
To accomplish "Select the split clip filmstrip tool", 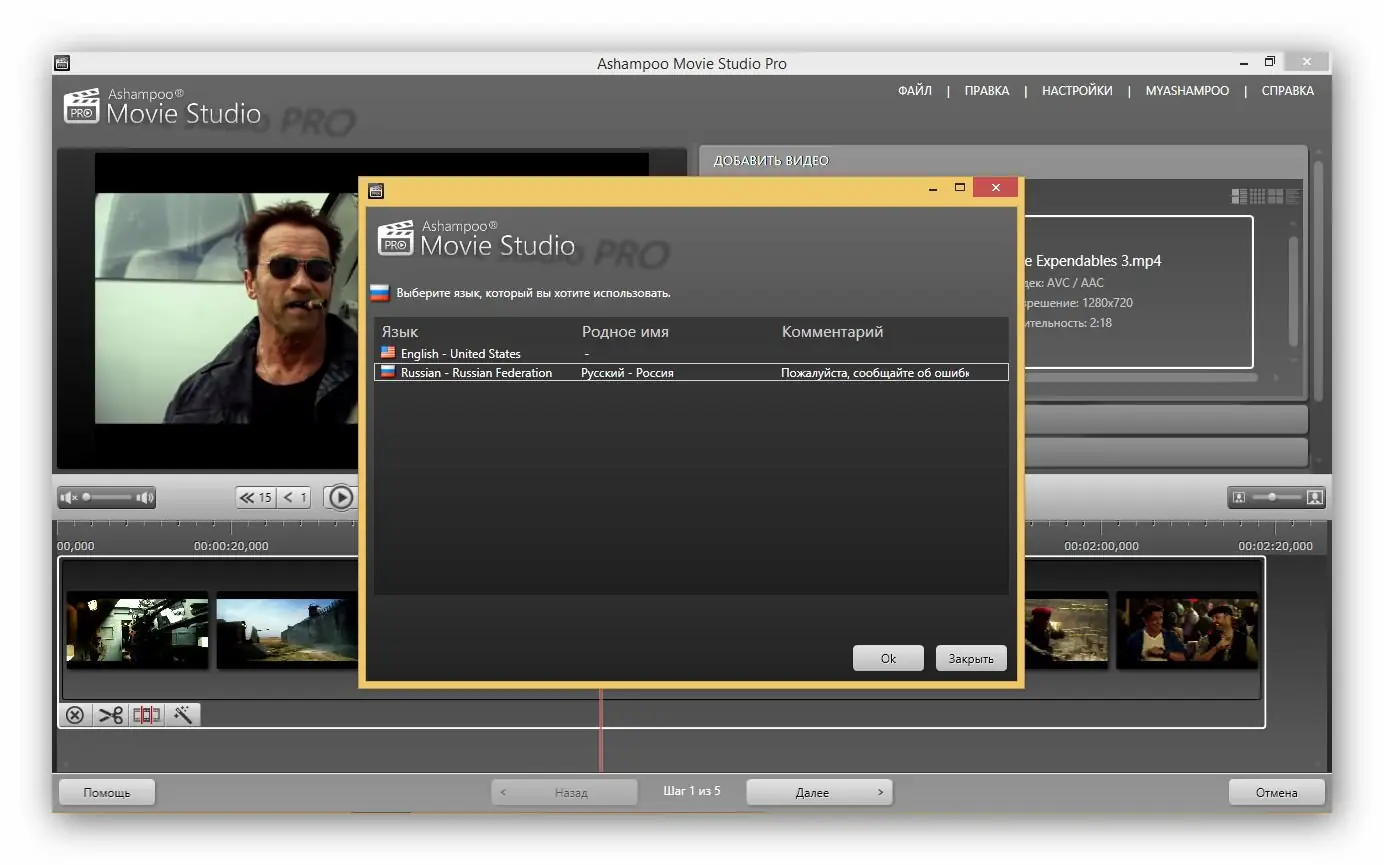I will coord(147,715).
